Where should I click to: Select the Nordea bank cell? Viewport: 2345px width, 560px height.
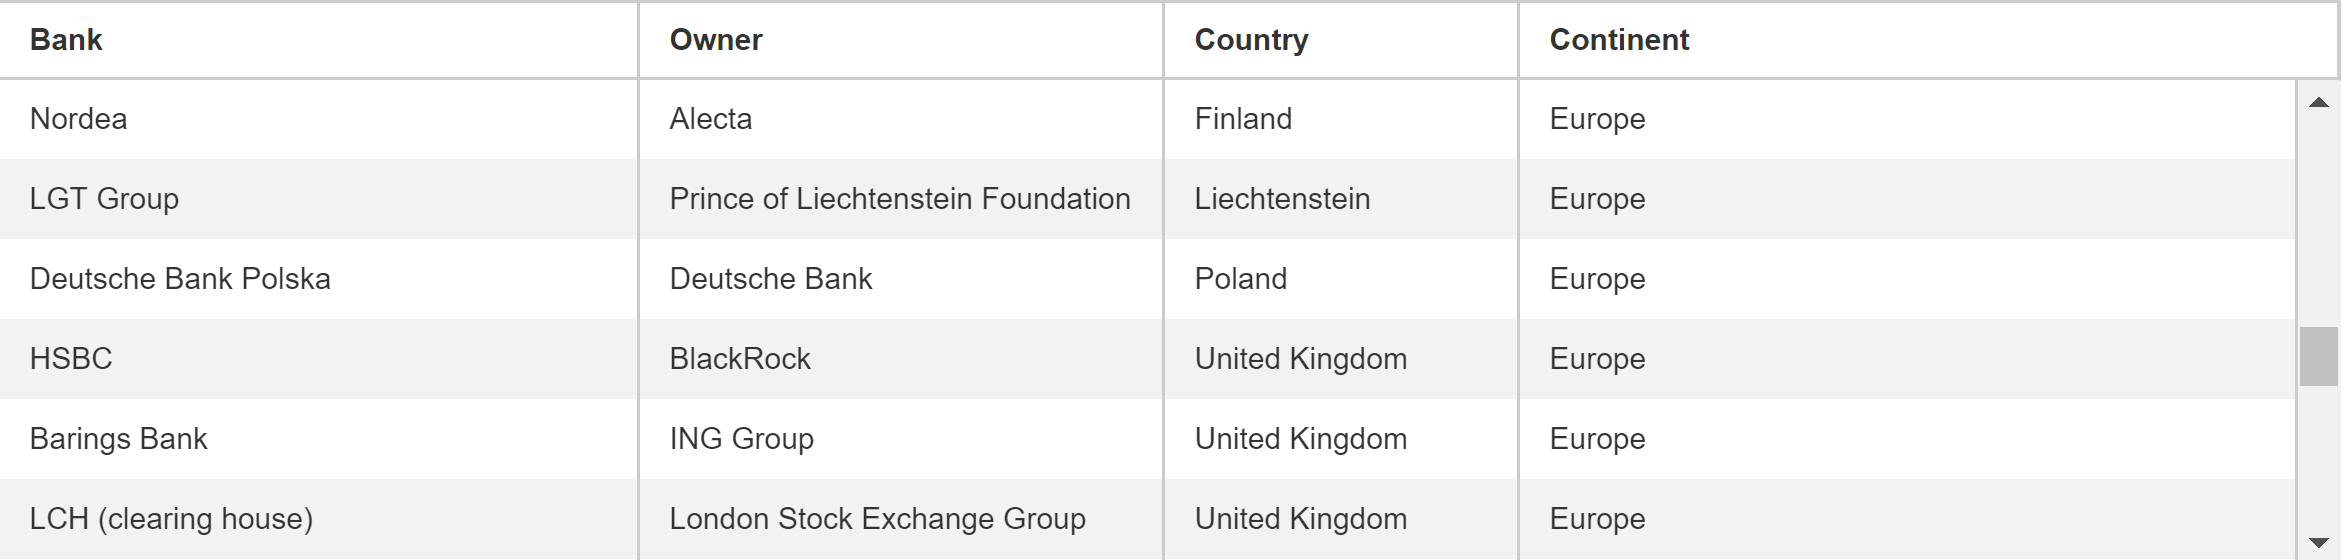pyautogui.click(x=319, y=119)
